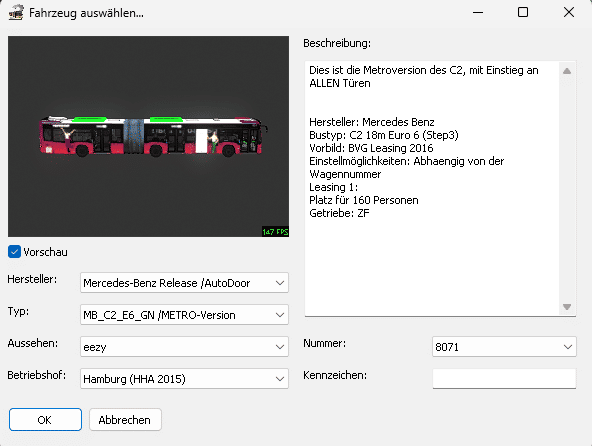The height and width of the screenshot is (446, 592).
Task: Click the description scrollbar up arrow
Action: 567,71
